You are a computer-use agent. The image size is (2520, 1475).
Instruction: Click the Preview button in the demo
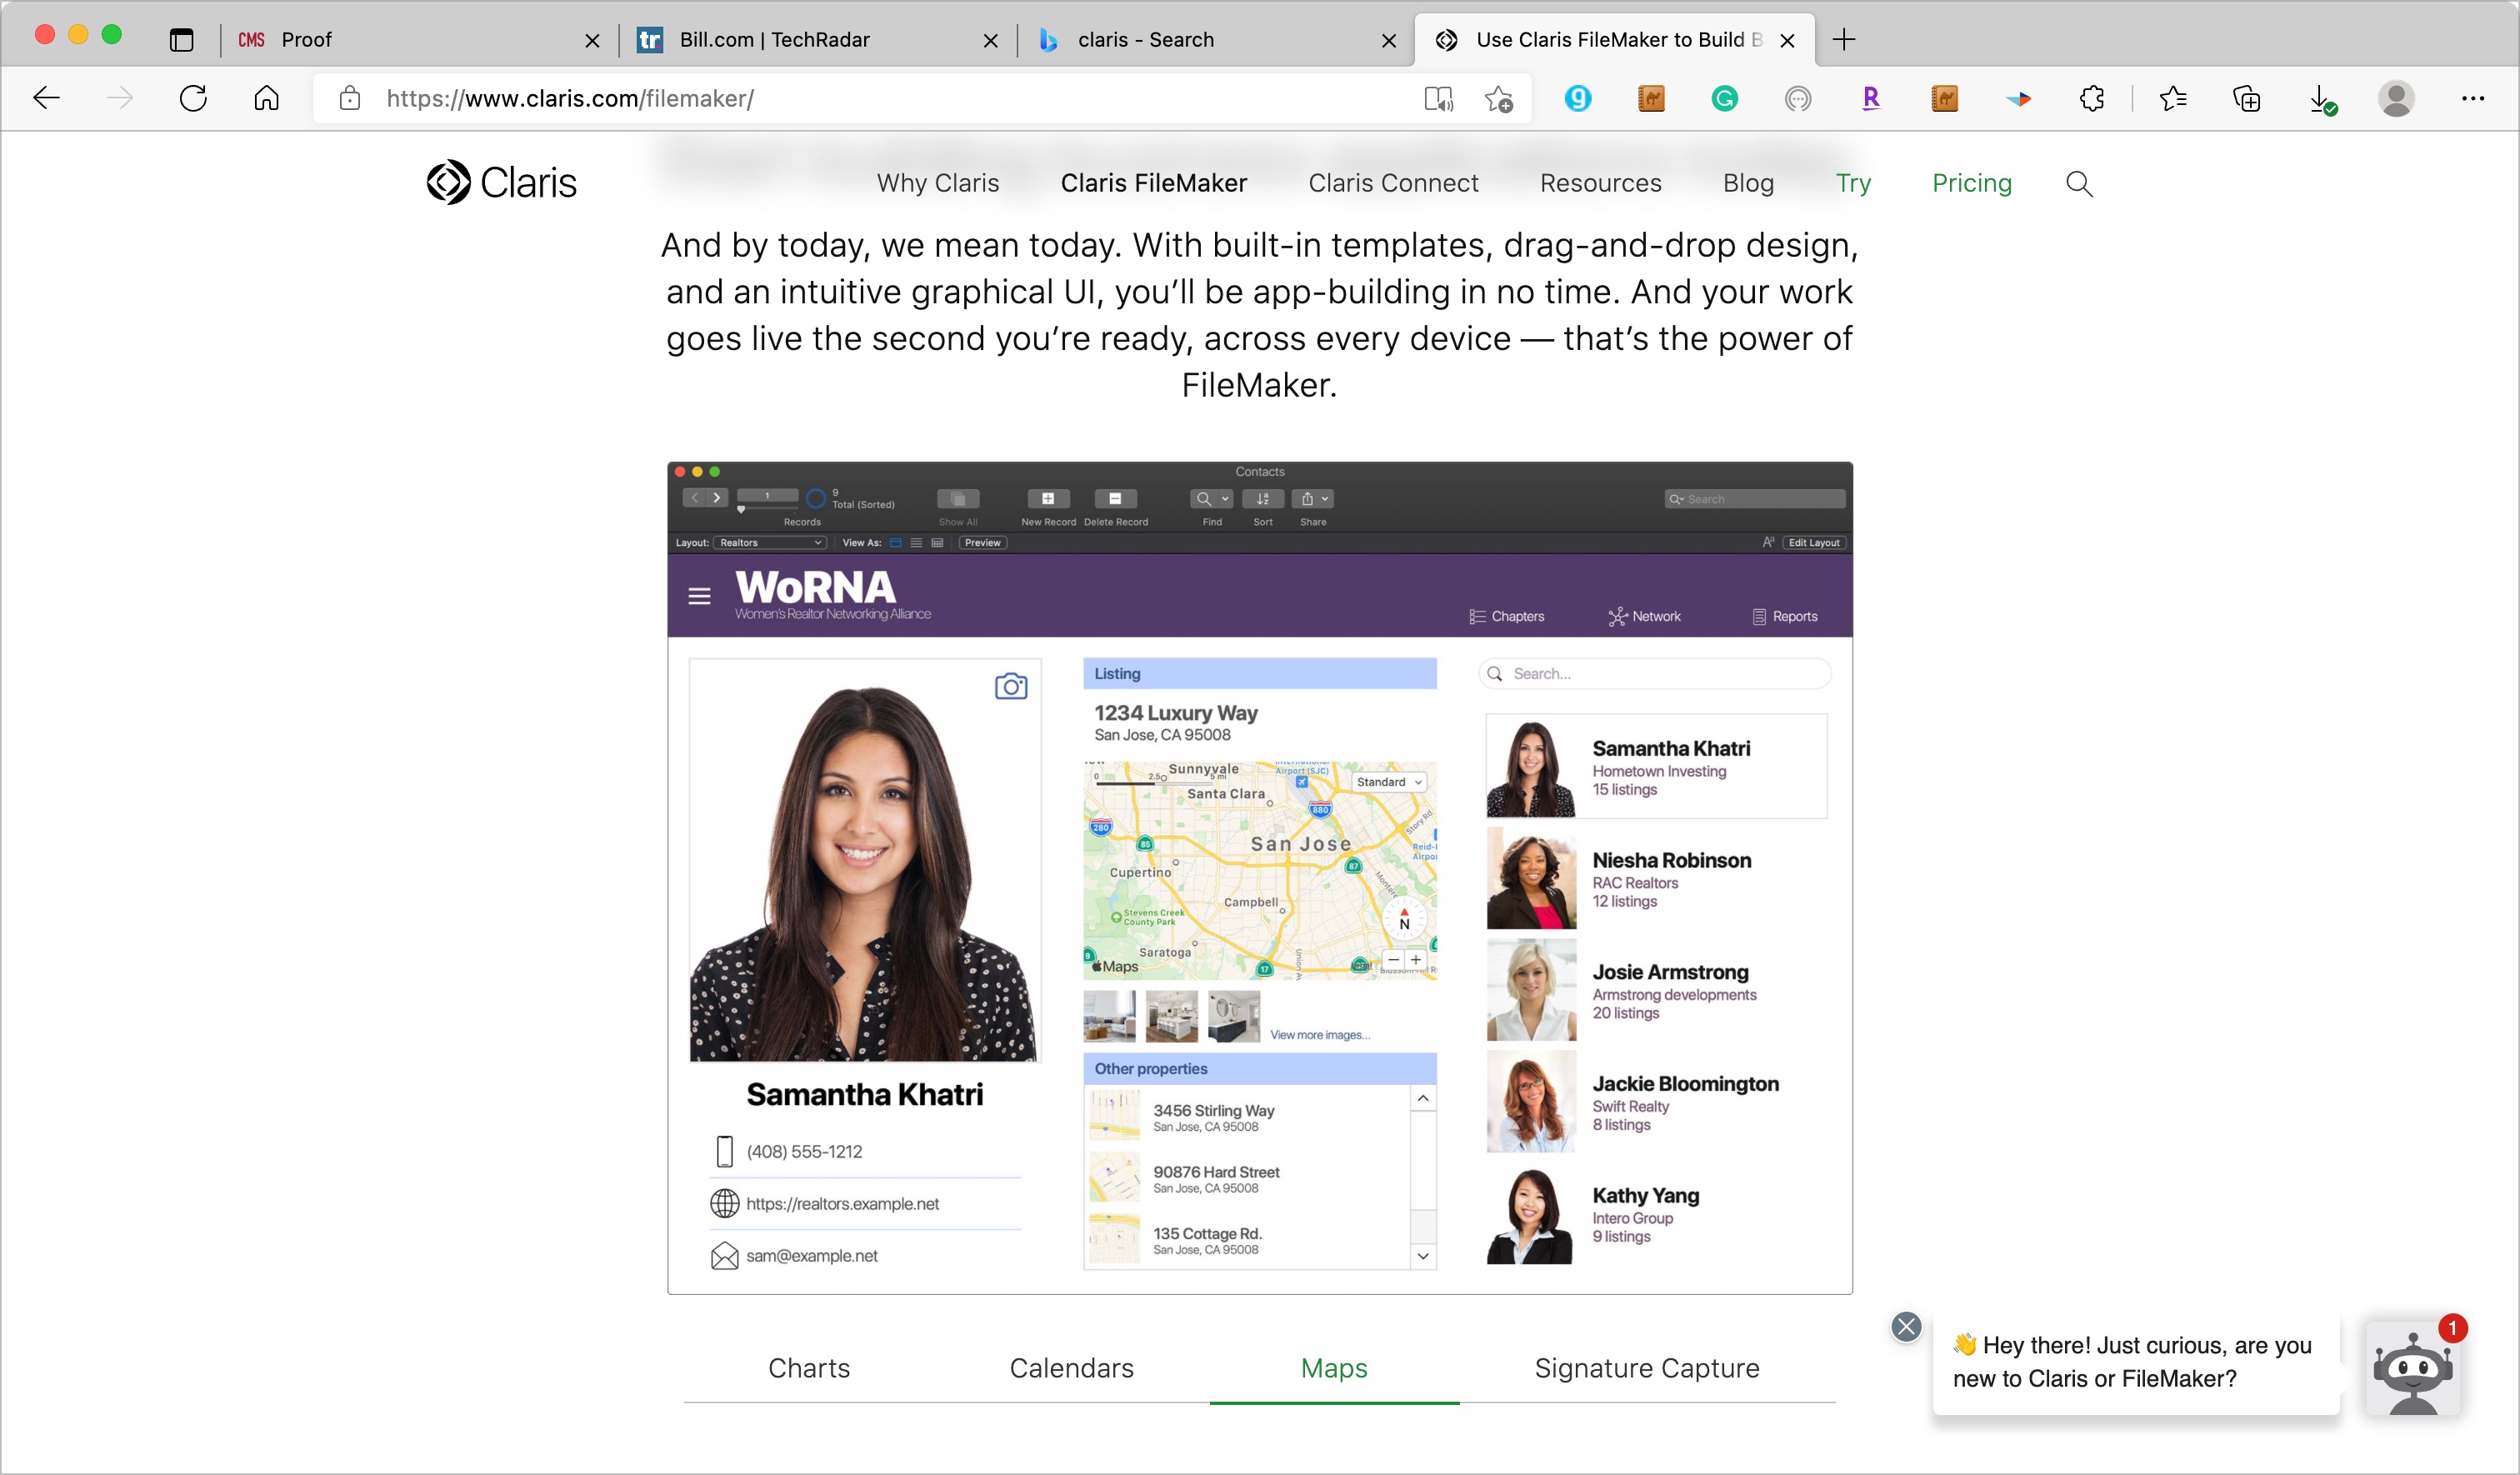[x=982, y=543]
